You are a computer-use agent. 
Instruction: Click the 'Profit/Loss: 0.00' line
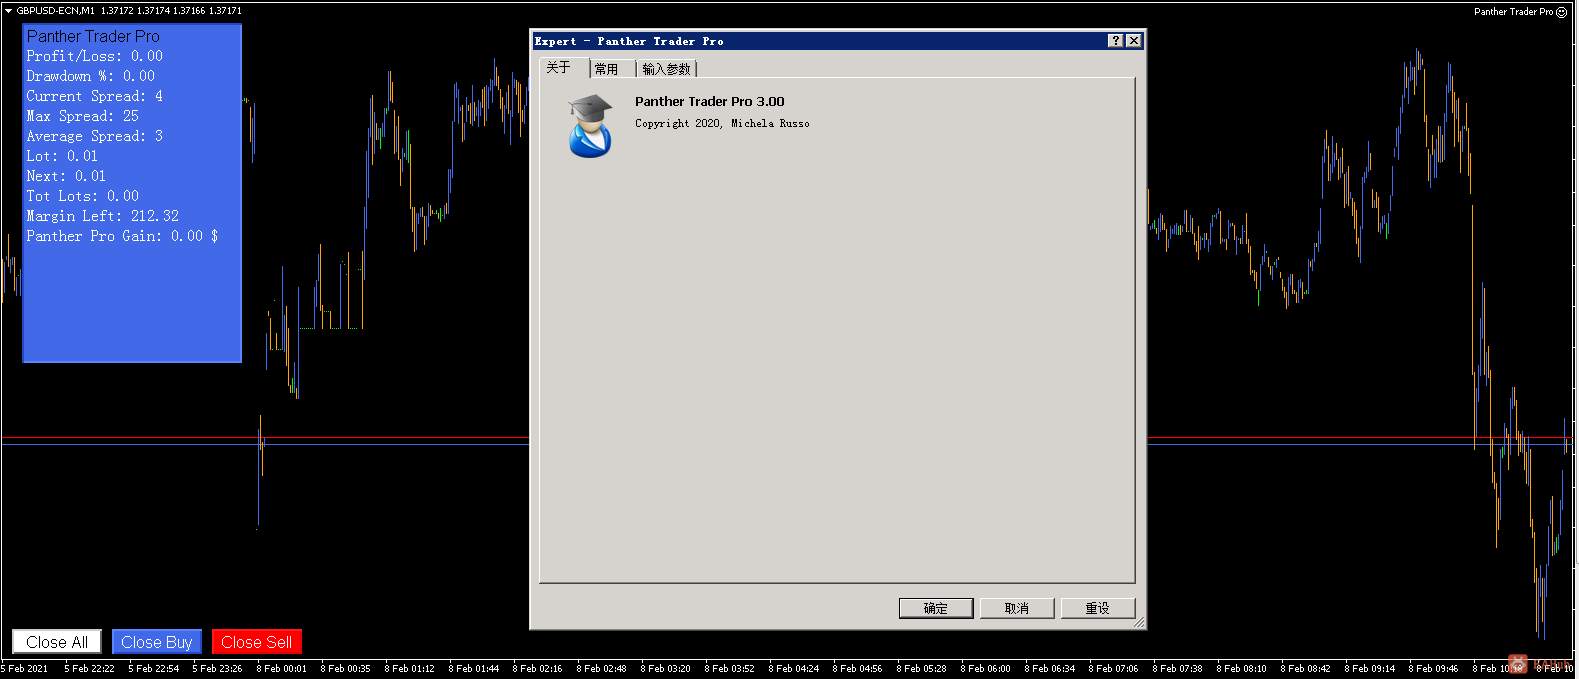(x=94, y=57)
